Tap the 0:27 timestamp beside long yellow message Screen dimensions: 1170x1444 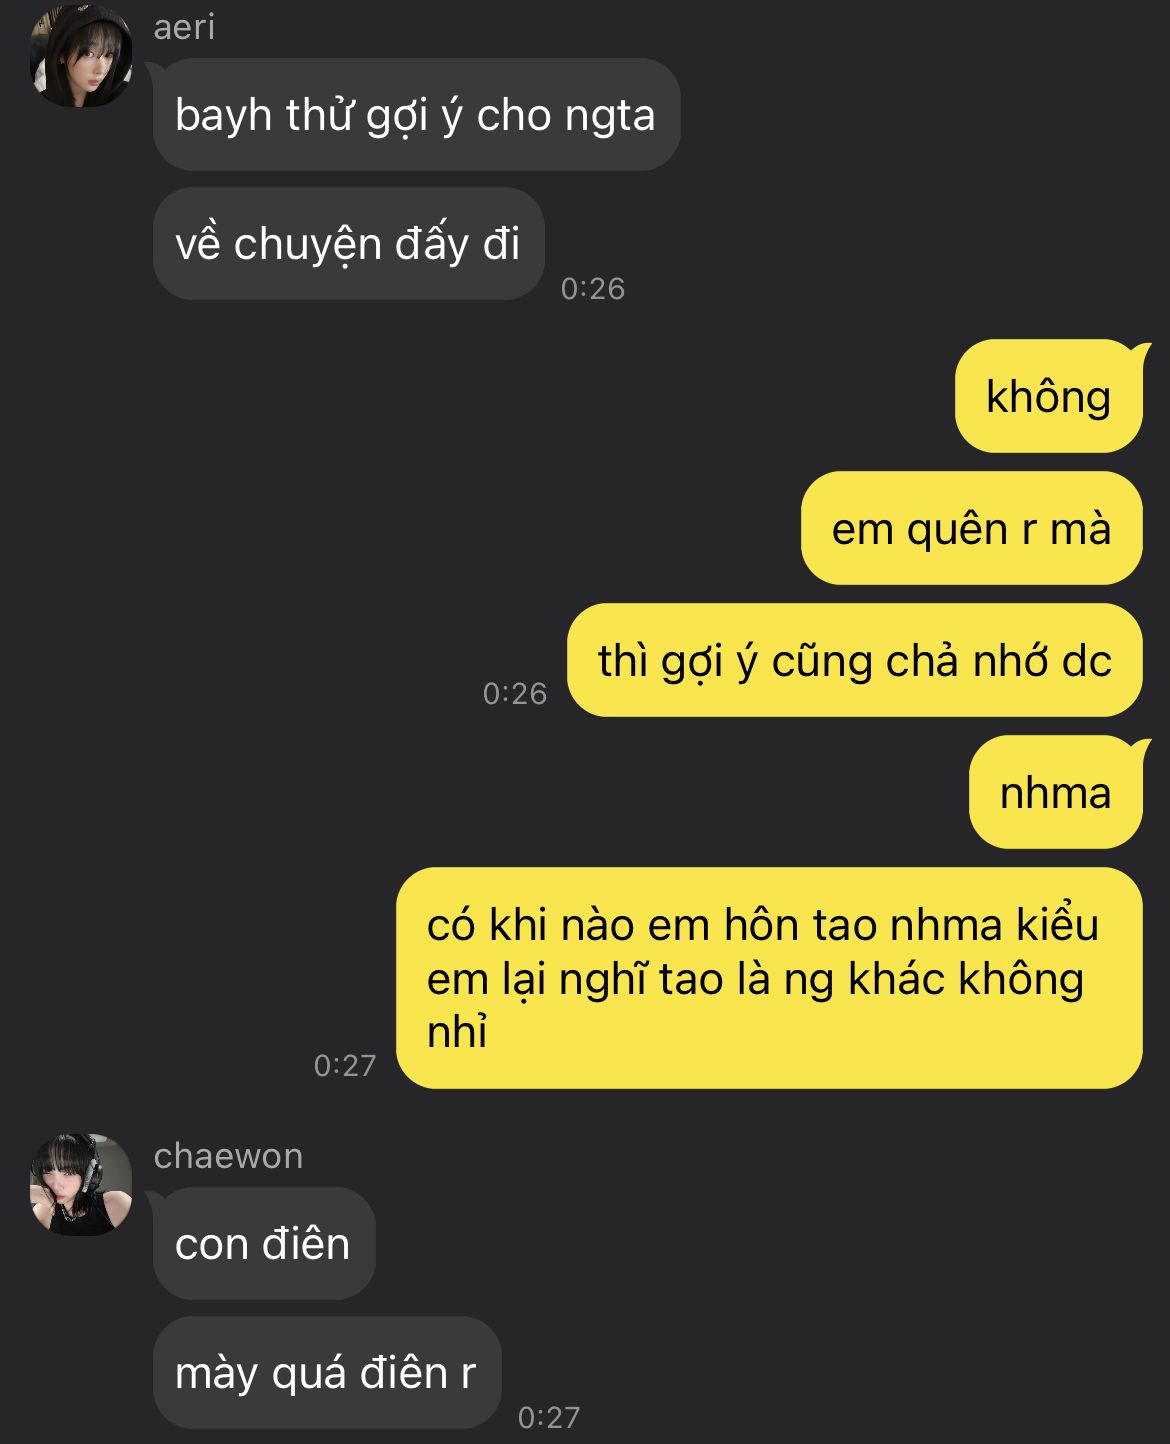click(345, 1066)
